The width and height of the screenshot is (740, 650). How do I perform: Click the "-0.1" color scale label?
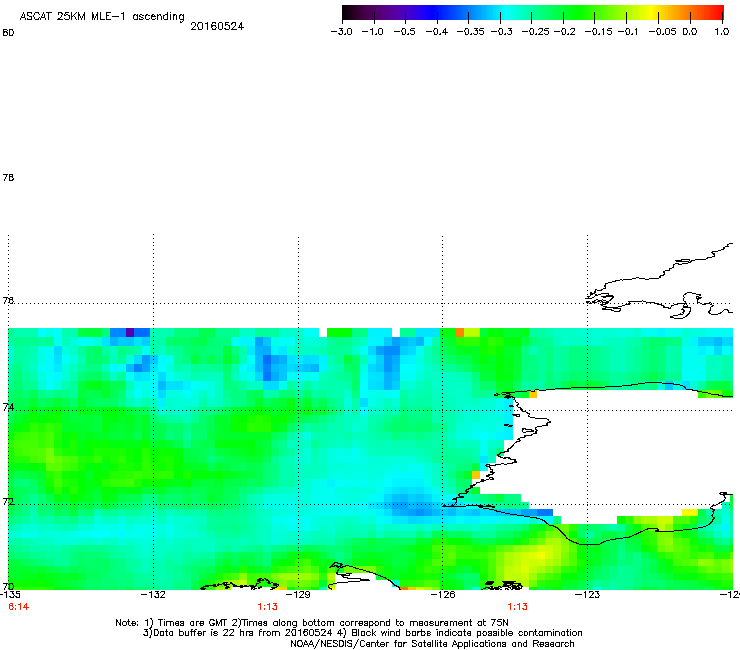coord(628,32)
